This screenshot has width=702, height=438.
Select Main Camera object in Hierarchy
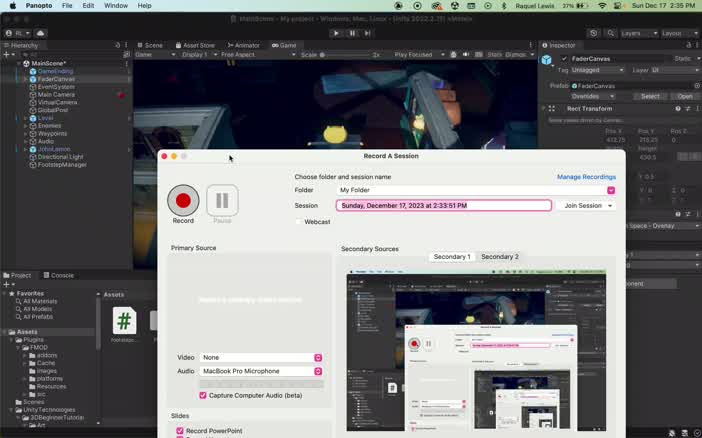point(56,95)
